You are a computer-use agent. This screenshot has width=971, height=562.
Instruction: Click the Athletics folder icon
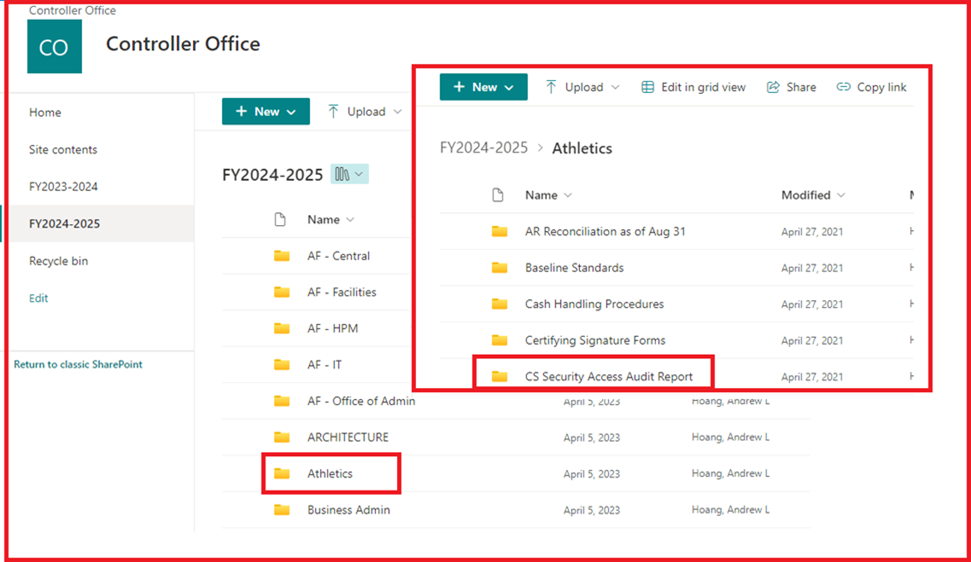[x=282, y=474]
